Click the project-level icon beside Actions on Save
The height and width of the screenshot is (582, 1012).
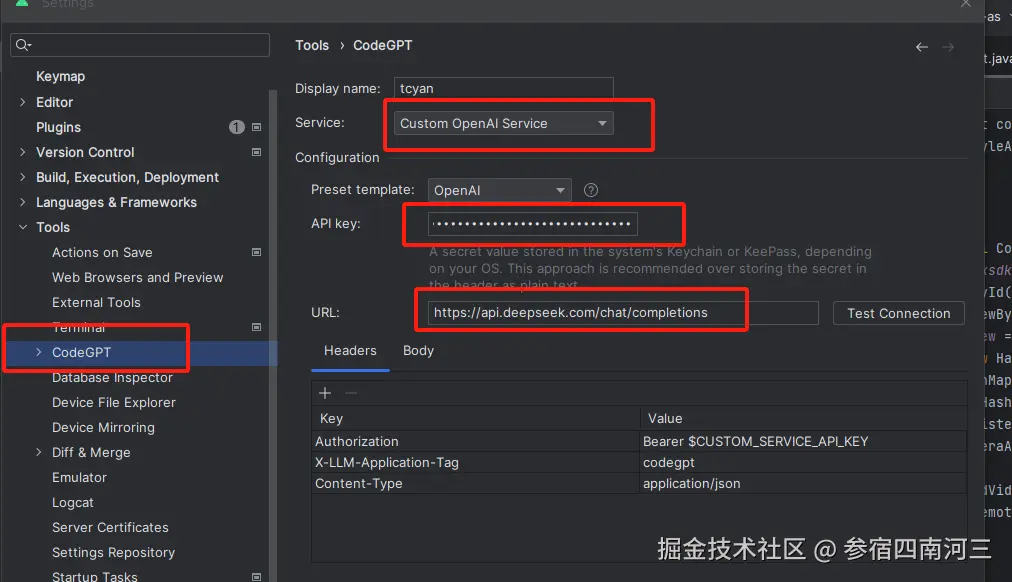pyautogui.click(x=257, y=252)
